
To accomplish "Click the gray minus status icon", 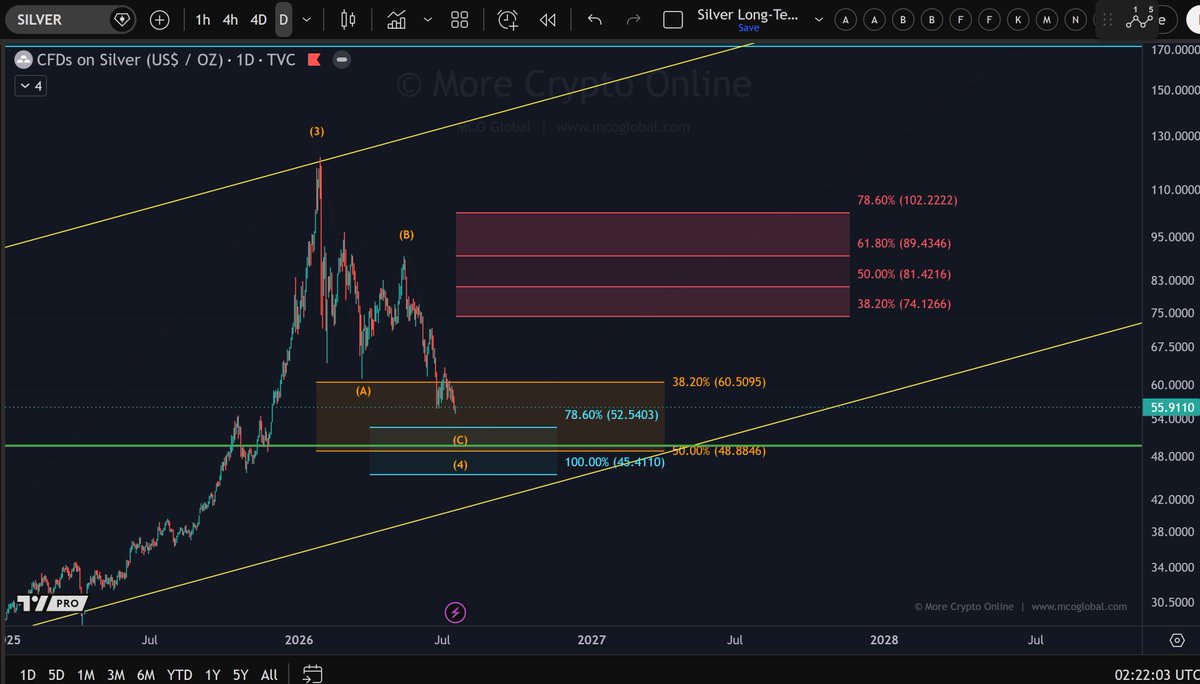I will click(341, 60).
